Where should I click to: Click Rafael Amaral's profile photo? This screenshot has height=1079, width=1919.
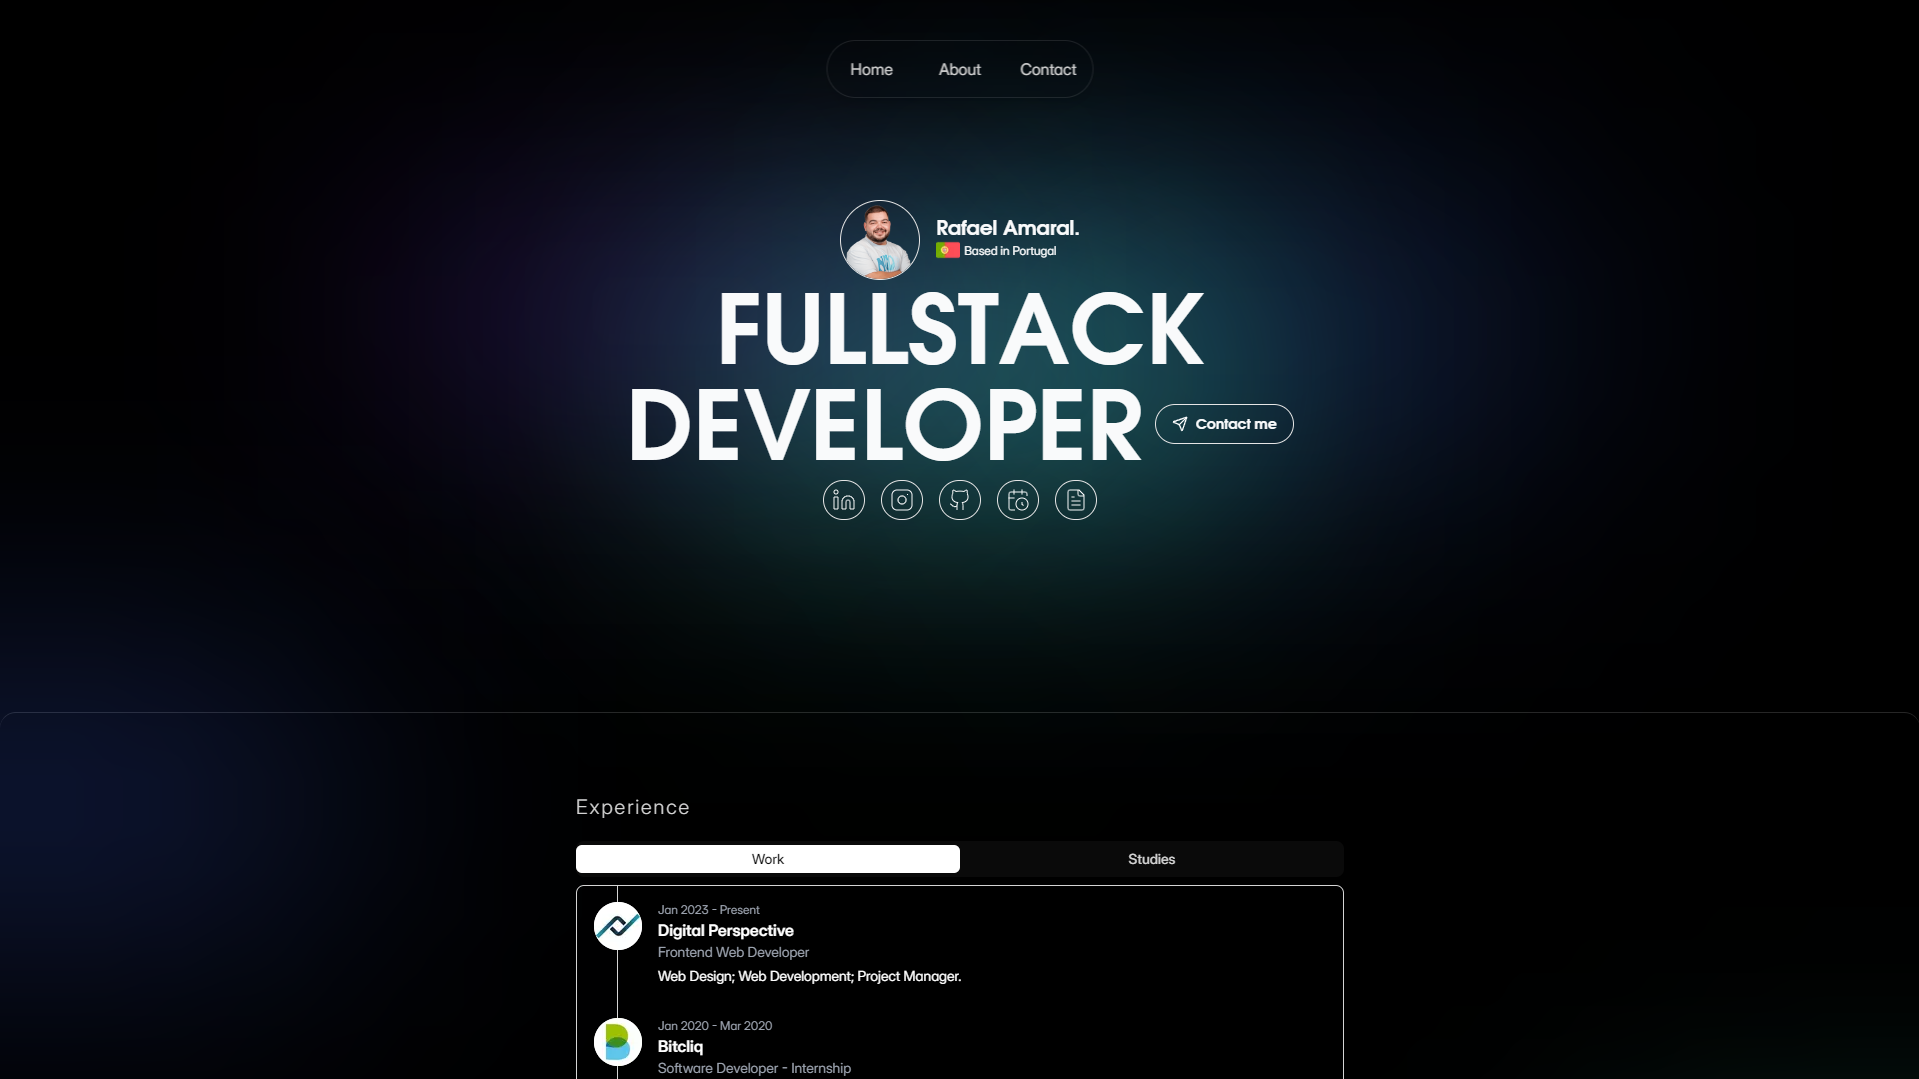tap(879, 240)
